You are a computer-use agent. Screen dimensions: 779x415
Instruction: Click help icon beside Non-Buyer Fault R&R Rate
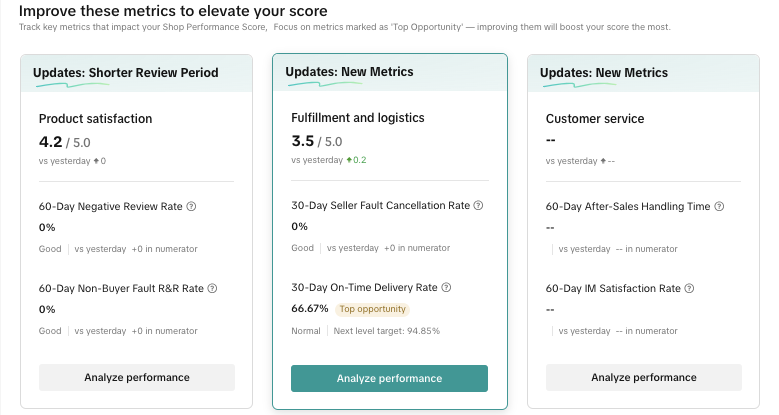tap(212, 289)
